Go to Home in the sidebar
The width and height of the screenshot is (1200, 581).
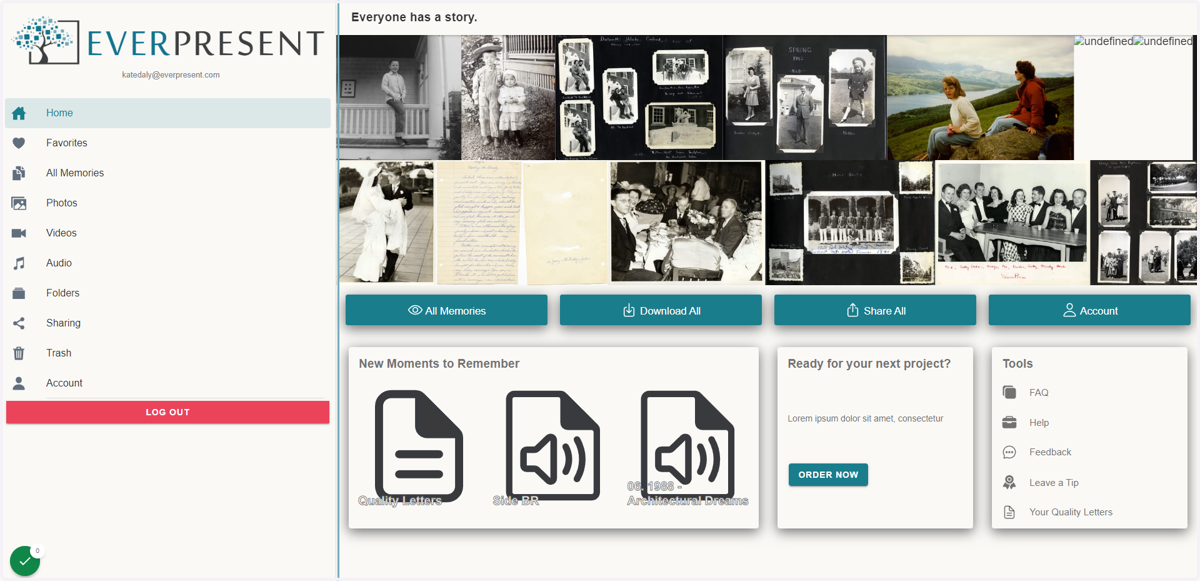pyautogui.click(x=168, y=113)
